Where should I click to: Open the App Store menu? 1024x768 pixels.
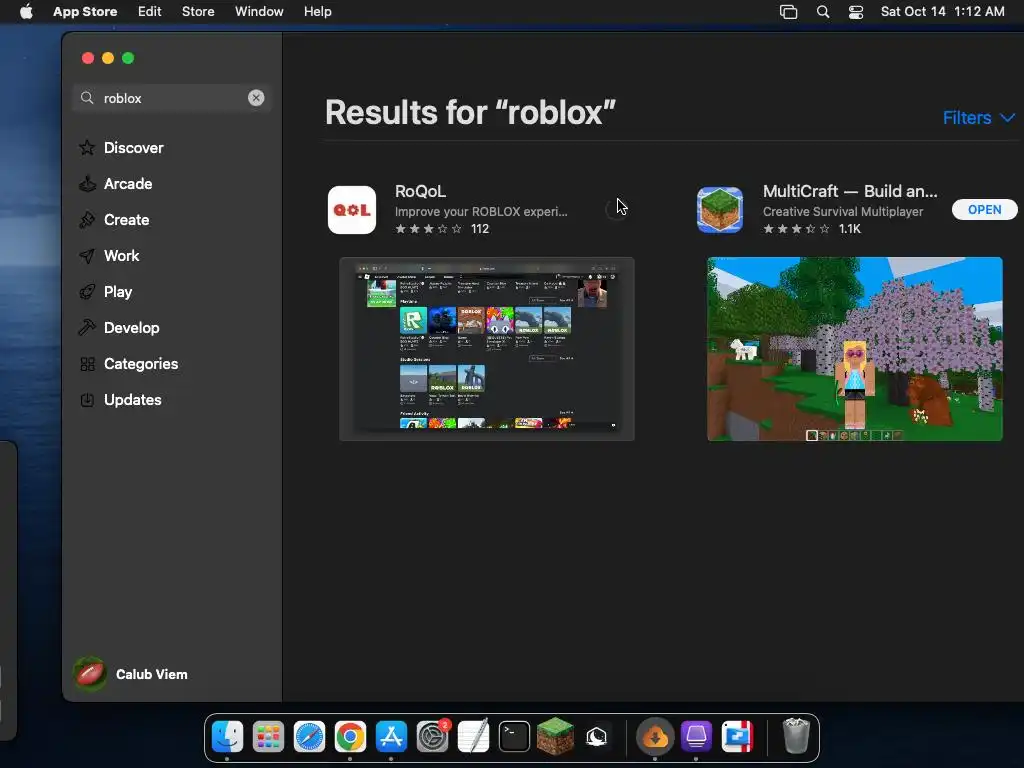85,12
